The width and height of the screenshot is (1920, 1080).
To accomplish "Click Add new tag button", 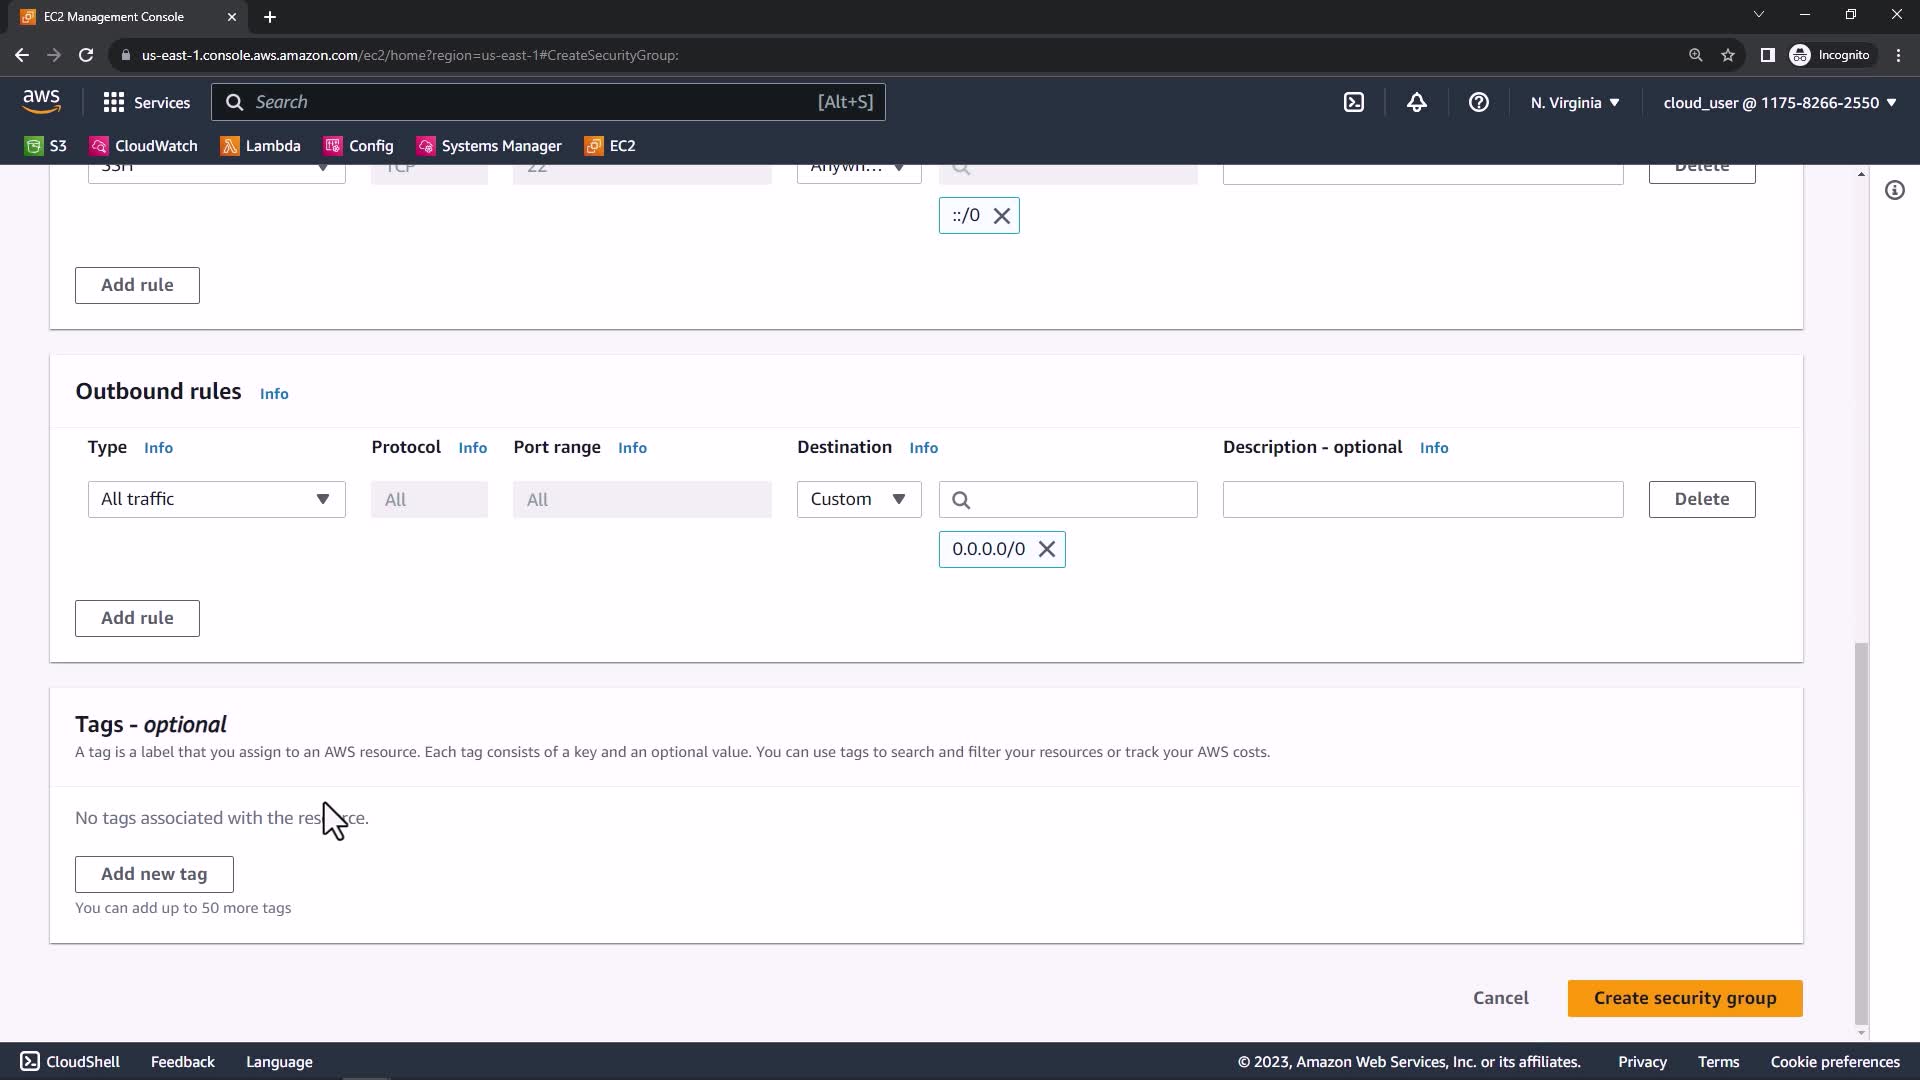I will 154,874.
